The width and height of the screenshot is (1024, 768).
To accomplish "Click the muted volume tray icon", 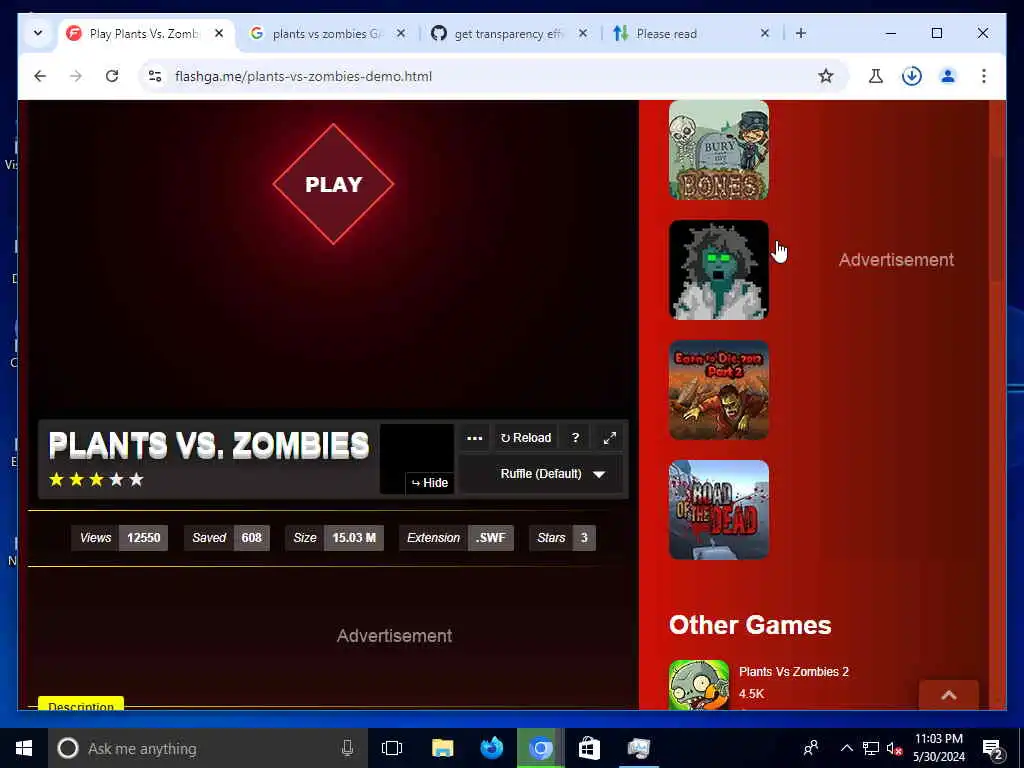I will [894, 749].
